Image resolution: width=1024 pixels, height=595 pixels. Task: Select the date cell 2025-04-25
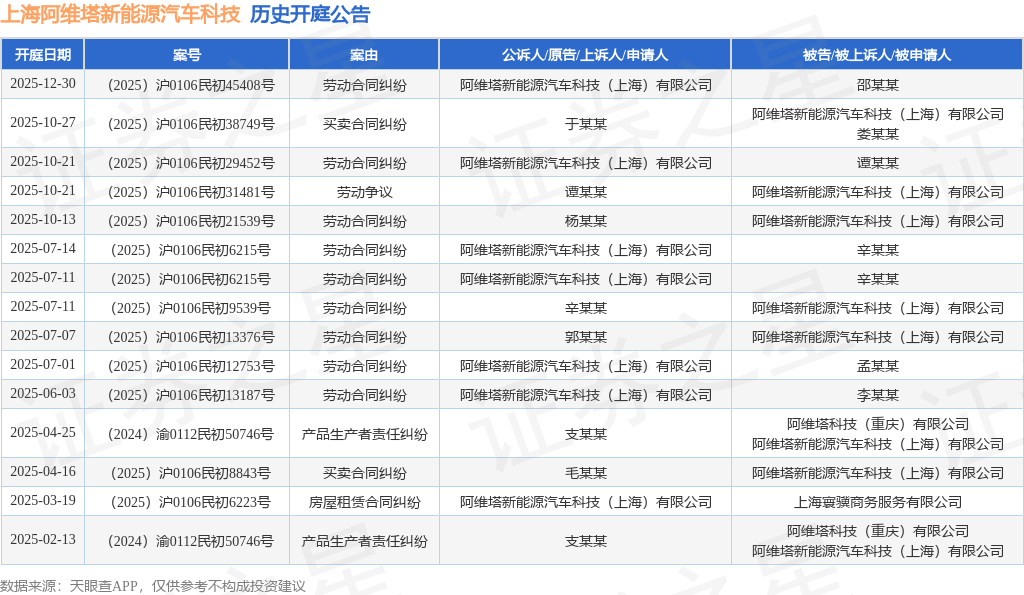pyautogui.click(x=42, y=432)
